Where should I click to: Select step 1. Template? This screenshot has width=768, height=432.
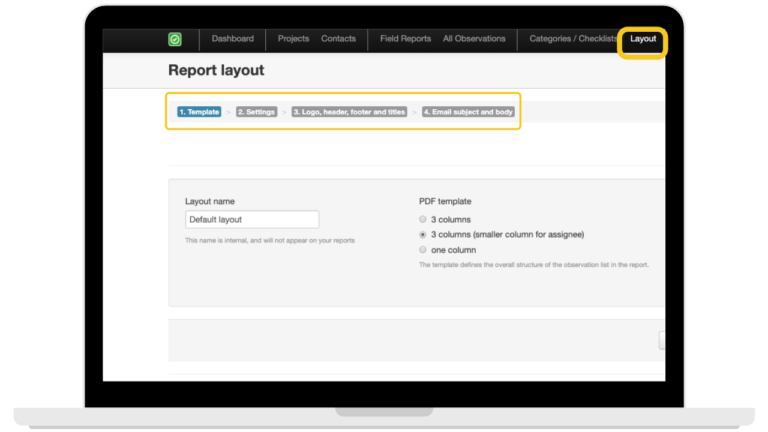click(199, 112)
